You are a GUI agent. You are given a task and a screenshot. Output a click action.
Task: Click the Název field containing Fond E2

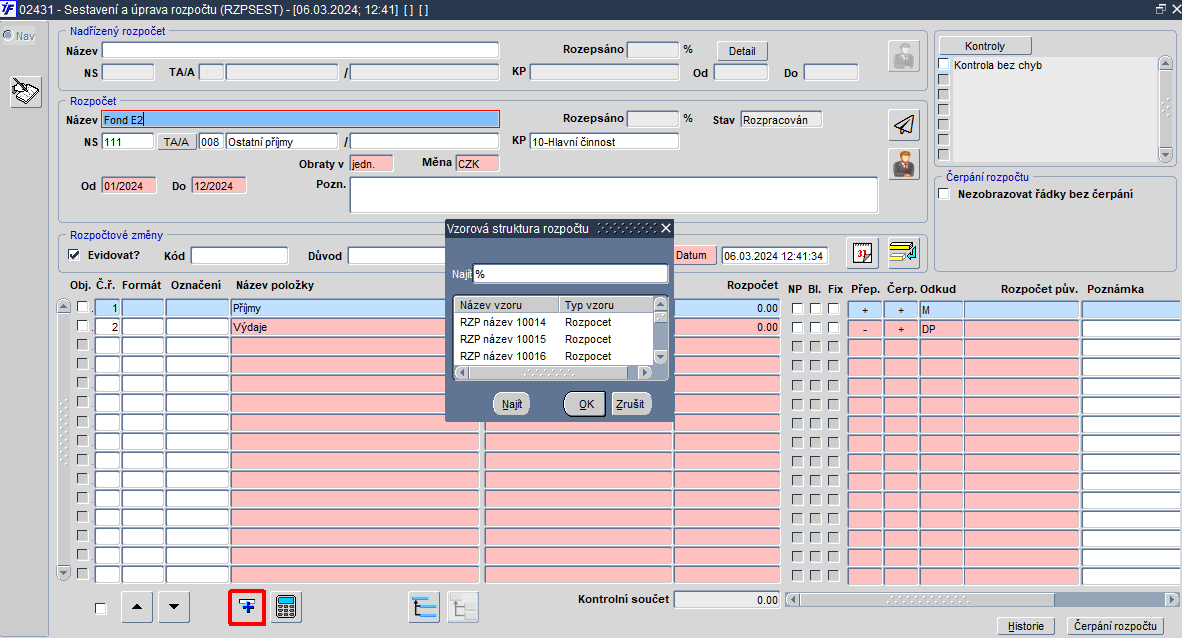300,119
